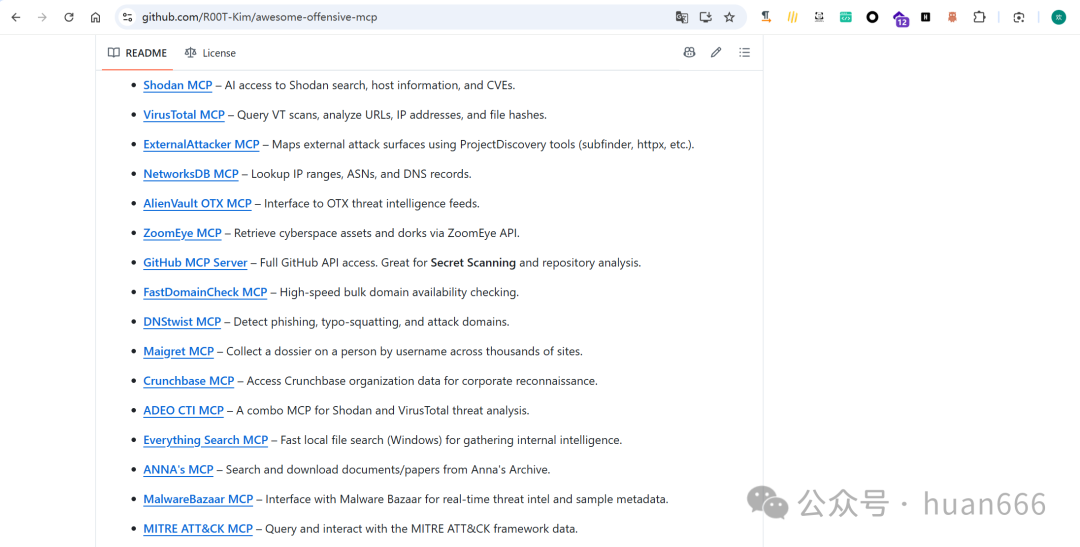Open the AlienVault OTX MCP link

198,204
